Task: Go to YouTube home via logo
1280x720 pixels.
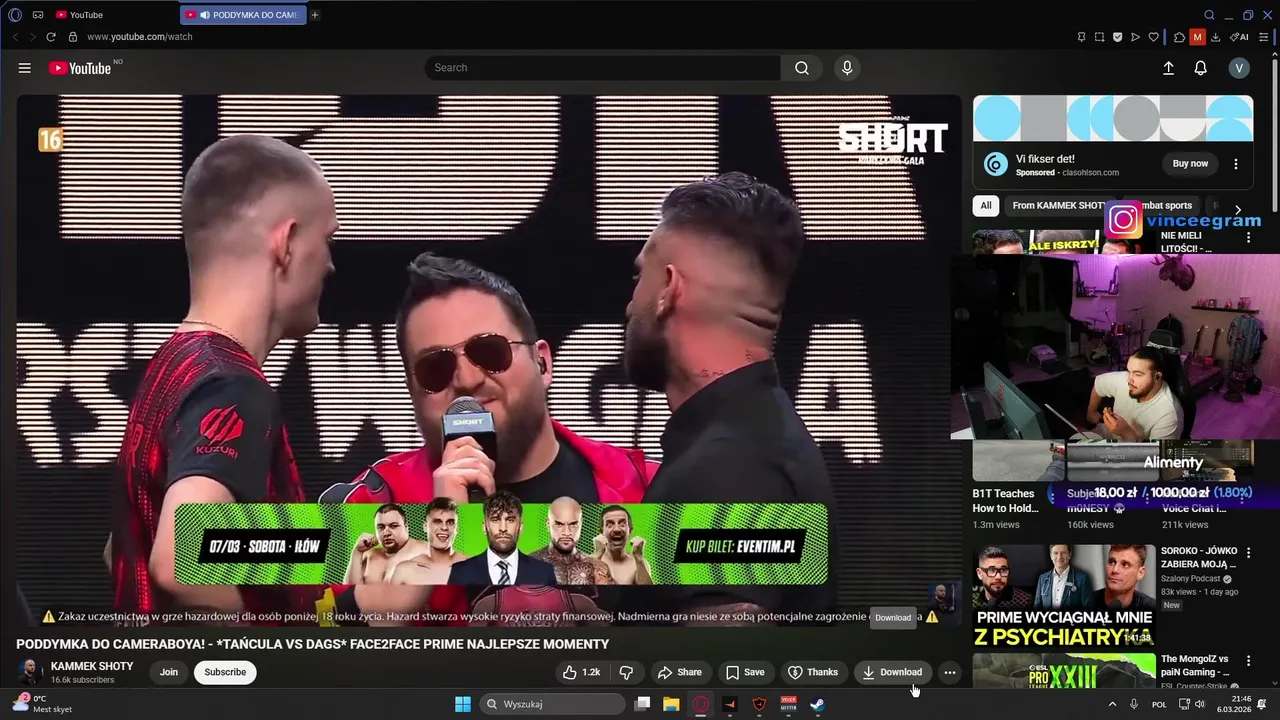Action: [80, 68]
